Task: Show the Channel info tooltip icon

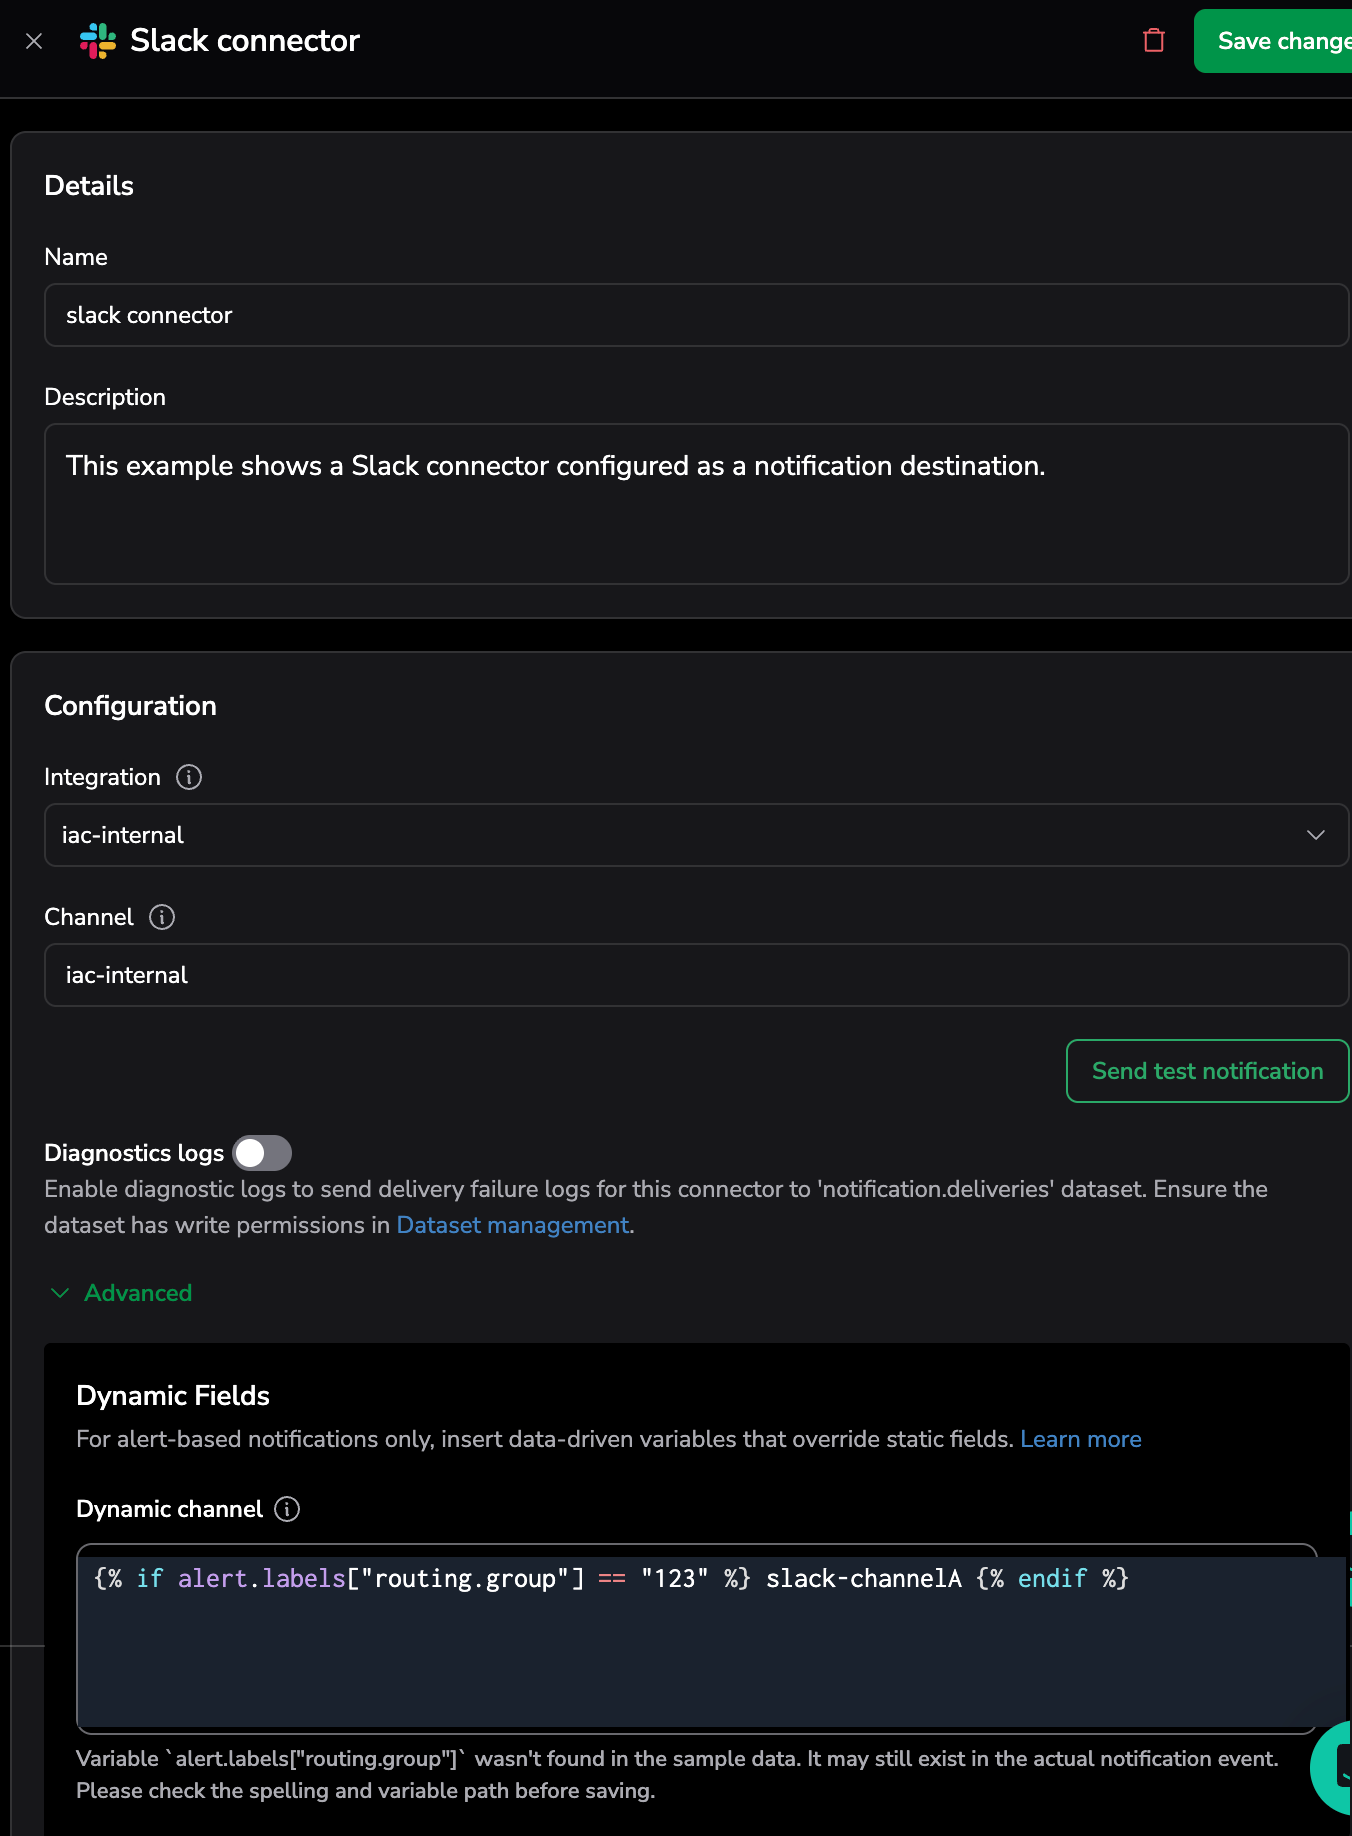Action: [x=162, y=917]
